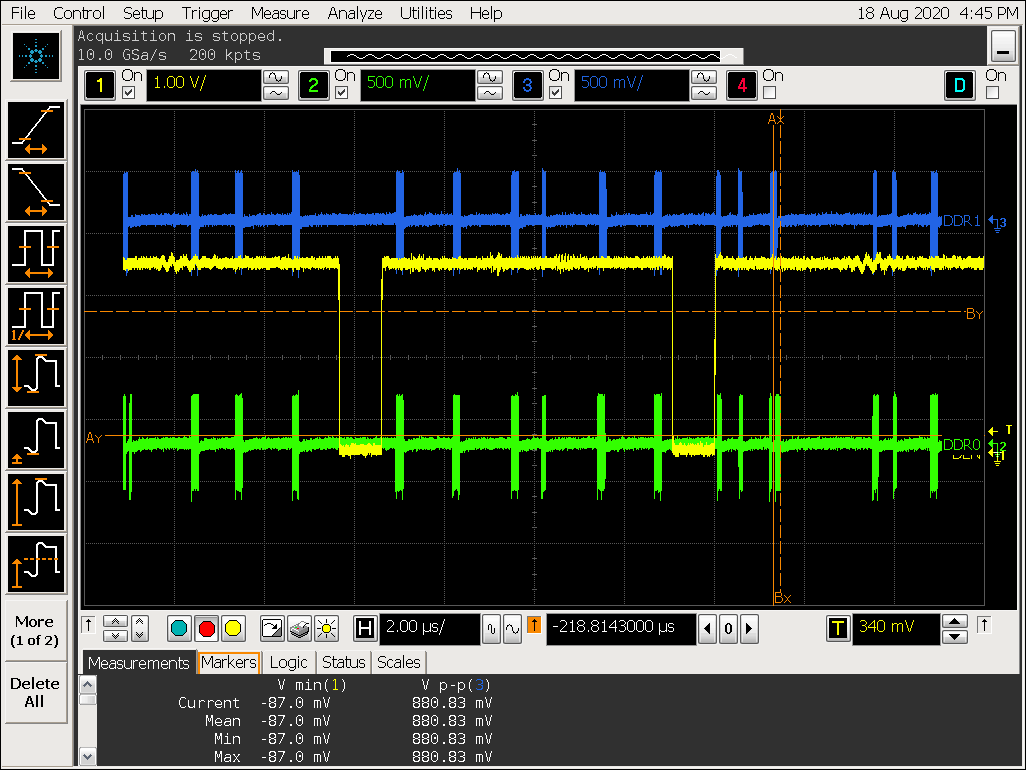Toggle channel 3 On checkbox
Image resolution: width=1026 pixels, height=770 pixels.
tap(556, 93)
